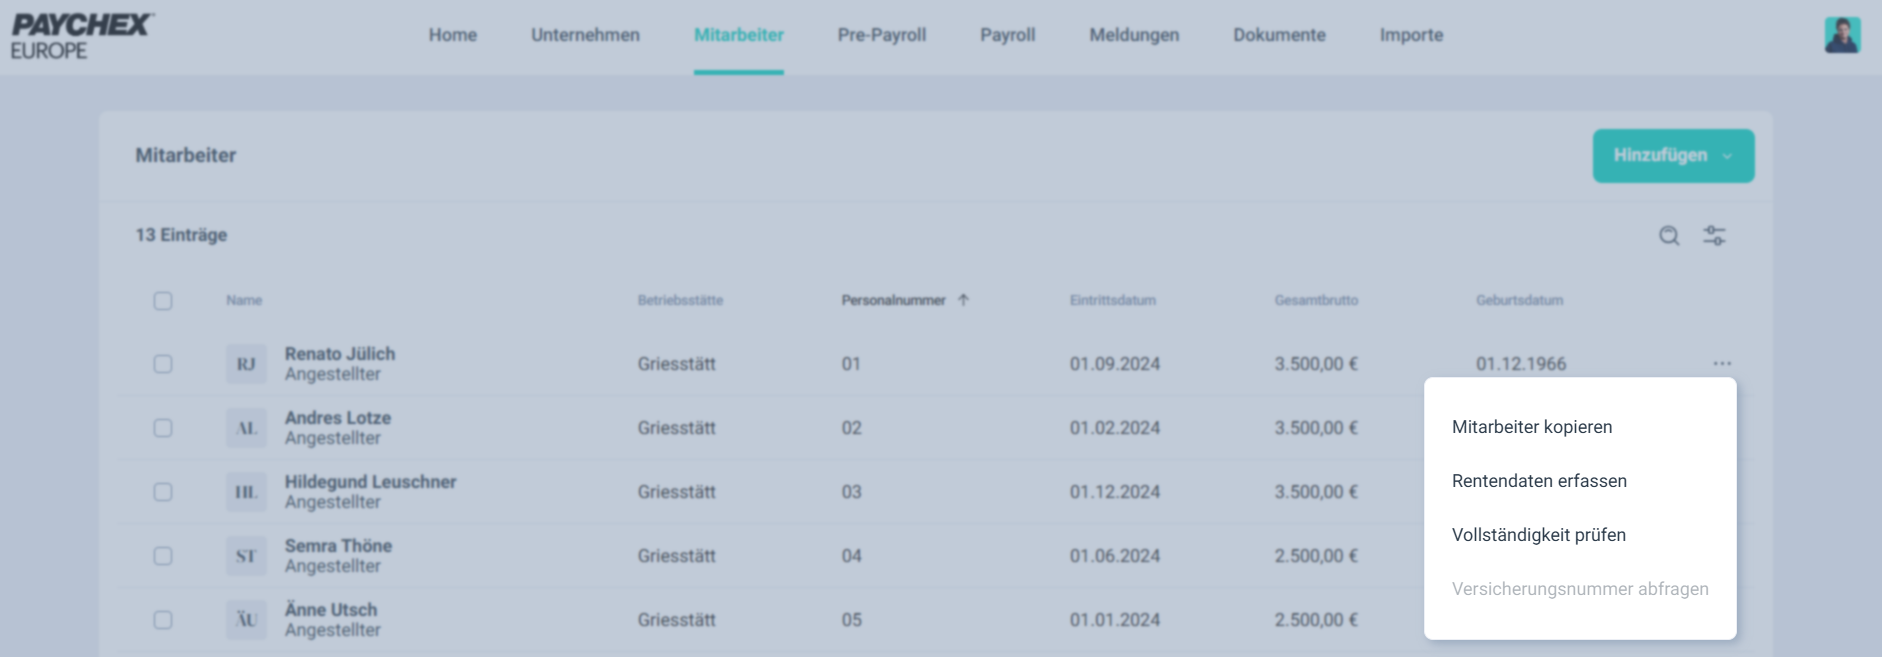The width and height of the screenshot is (1882, 657).
Task: Select the checkbox for Semra Thöne
Action: [163, 556]
